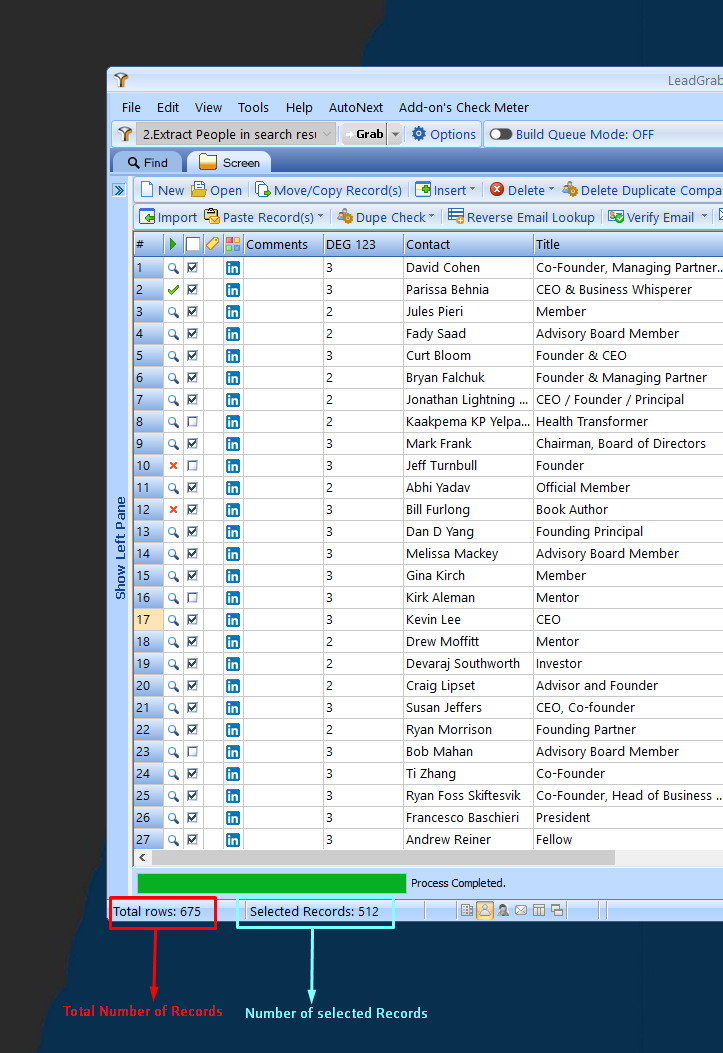Click the highlighted person view icon in status bar
723x1053 pixels.
tap(485, 911)
